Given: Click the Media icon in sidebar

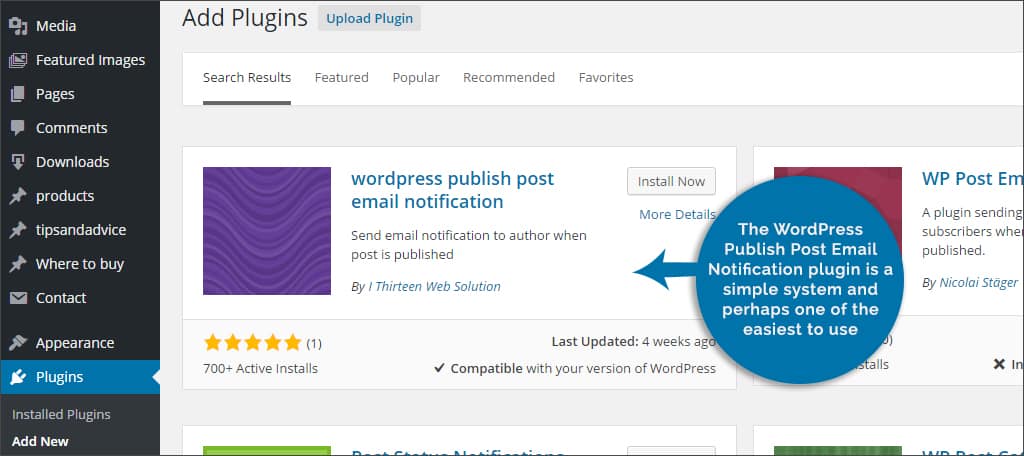Looking at the screenshot, I should [x=18, y=26].
